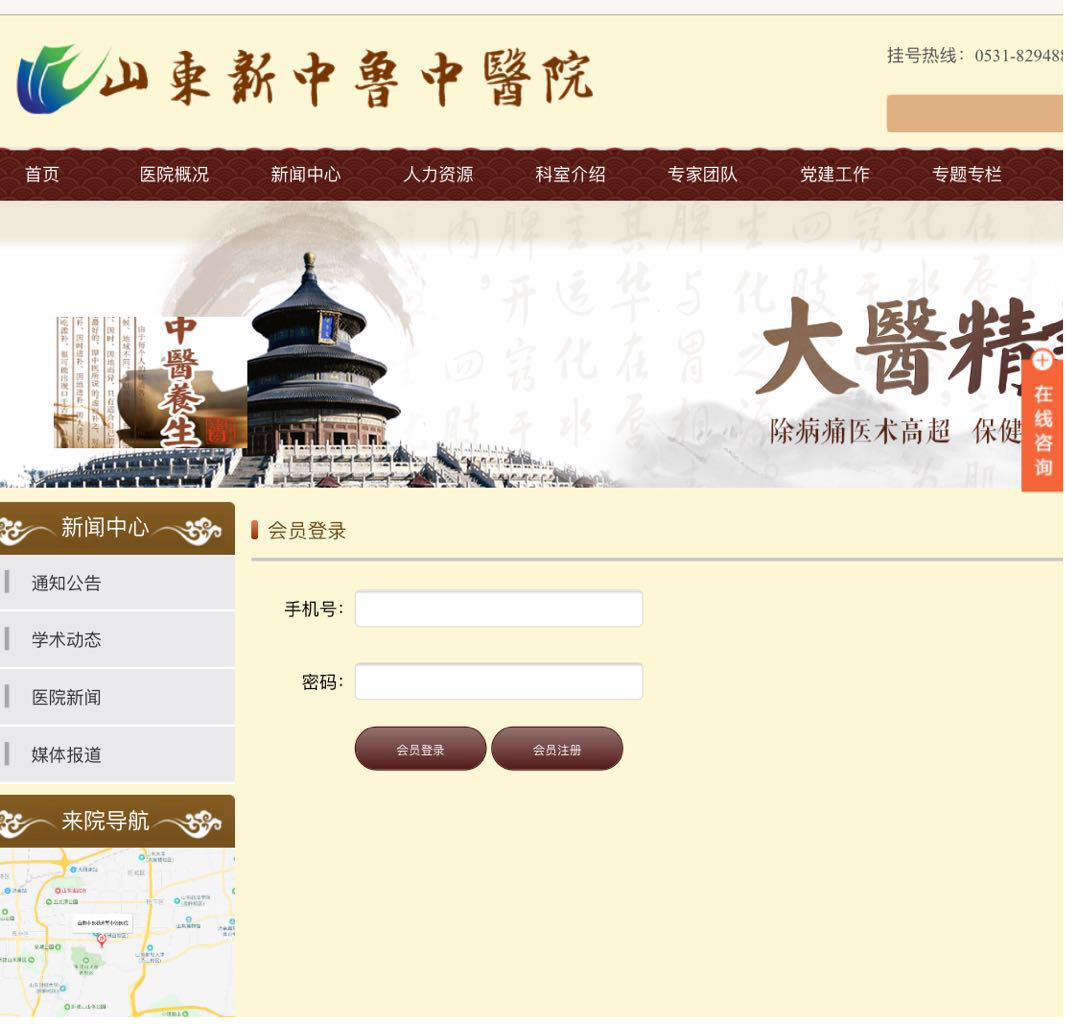Open 专题专栏 in the navigation bar
The height and width of the screenshot is (1024, 1065).
click(x=966, y=174)
